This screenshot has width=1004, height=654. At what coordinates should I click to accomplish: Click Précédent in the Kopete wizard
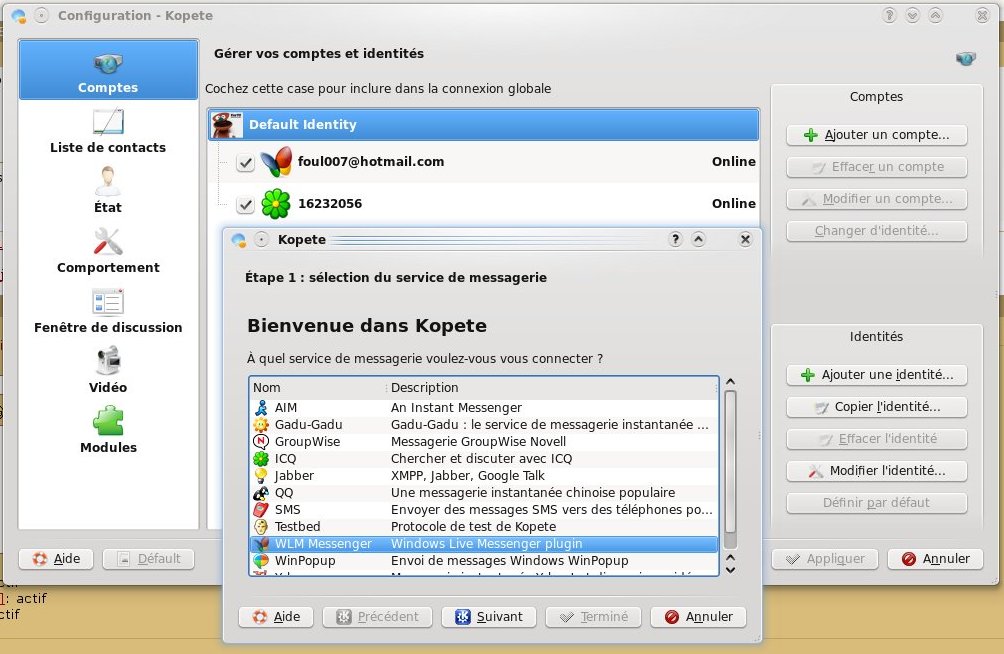click(x=377, y=617)
